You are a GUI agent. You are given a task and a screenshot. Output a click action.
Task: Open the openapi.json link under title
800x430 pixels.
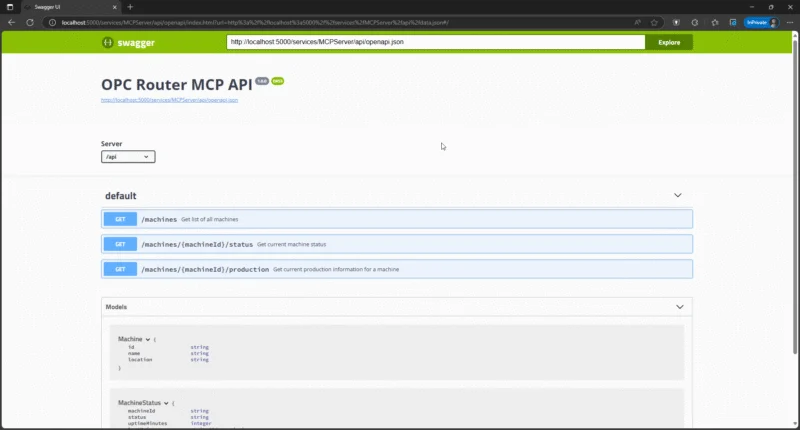pos(169,100)
